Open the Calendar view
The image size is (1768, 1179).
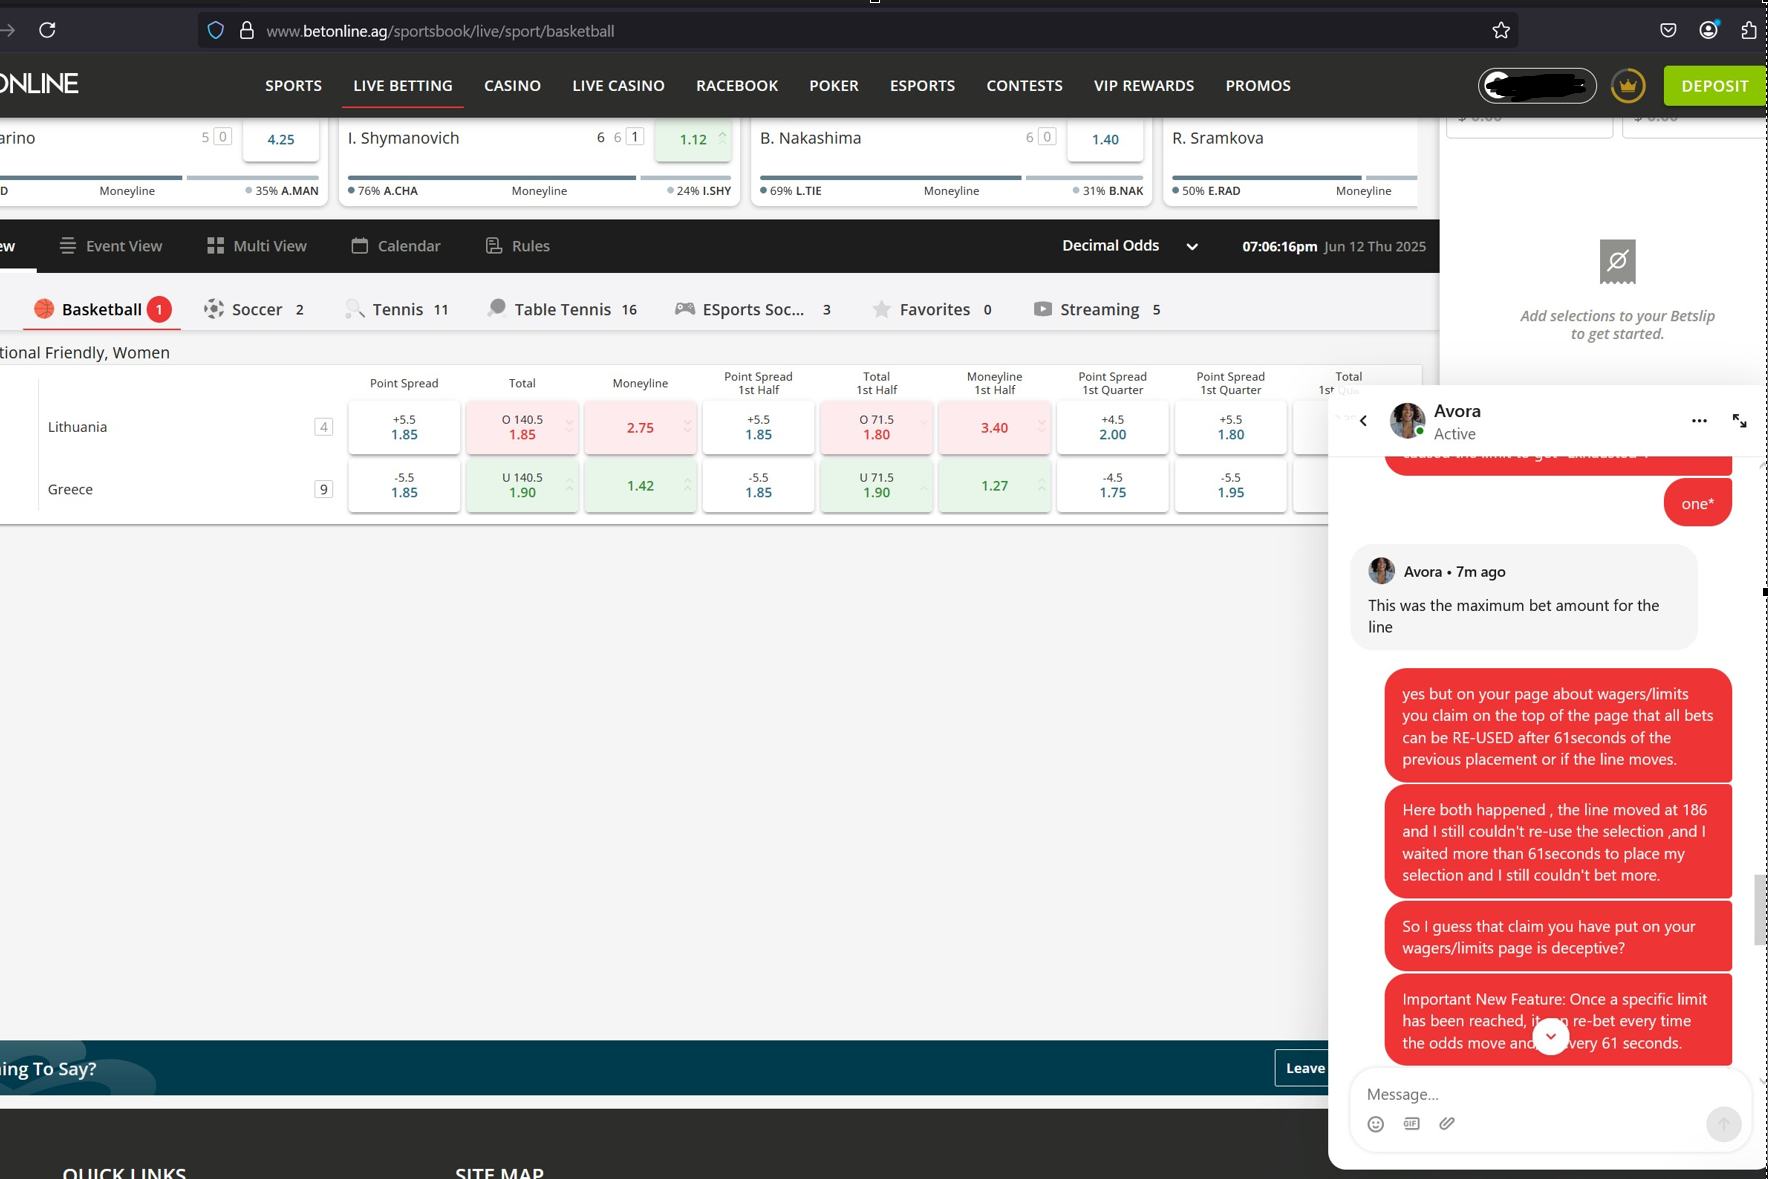click(396, 246)
